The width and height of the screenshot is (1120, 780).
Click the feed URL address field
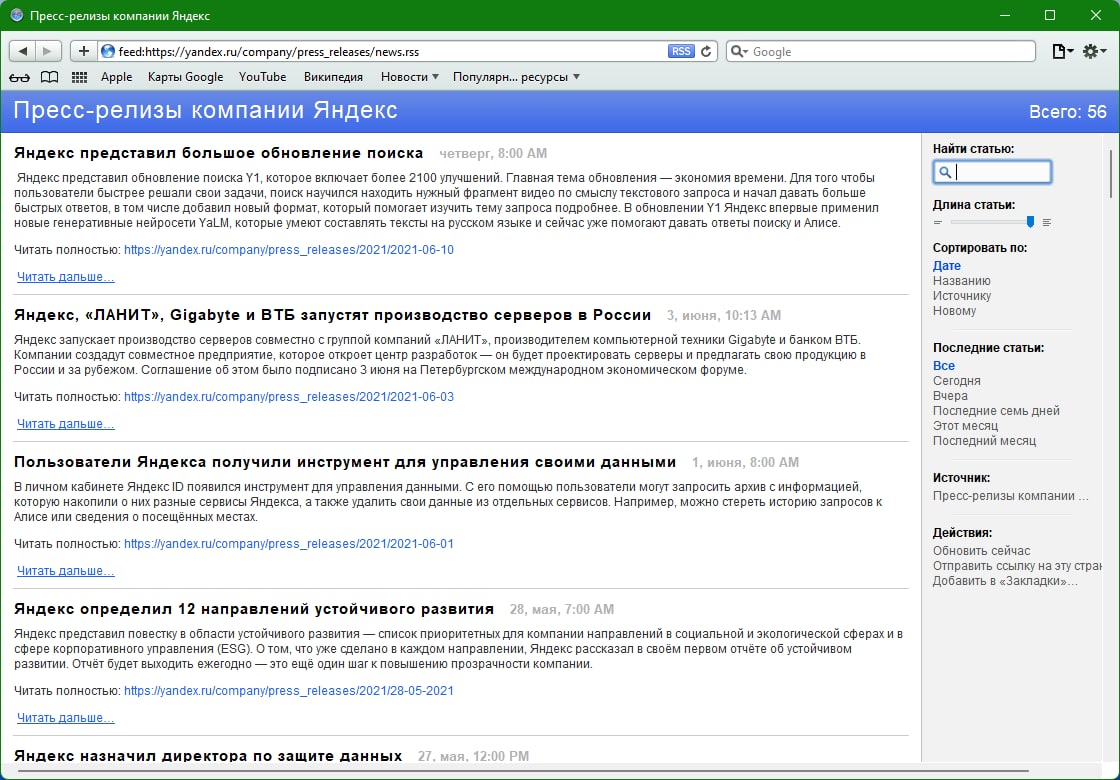[x=391, y=51]
